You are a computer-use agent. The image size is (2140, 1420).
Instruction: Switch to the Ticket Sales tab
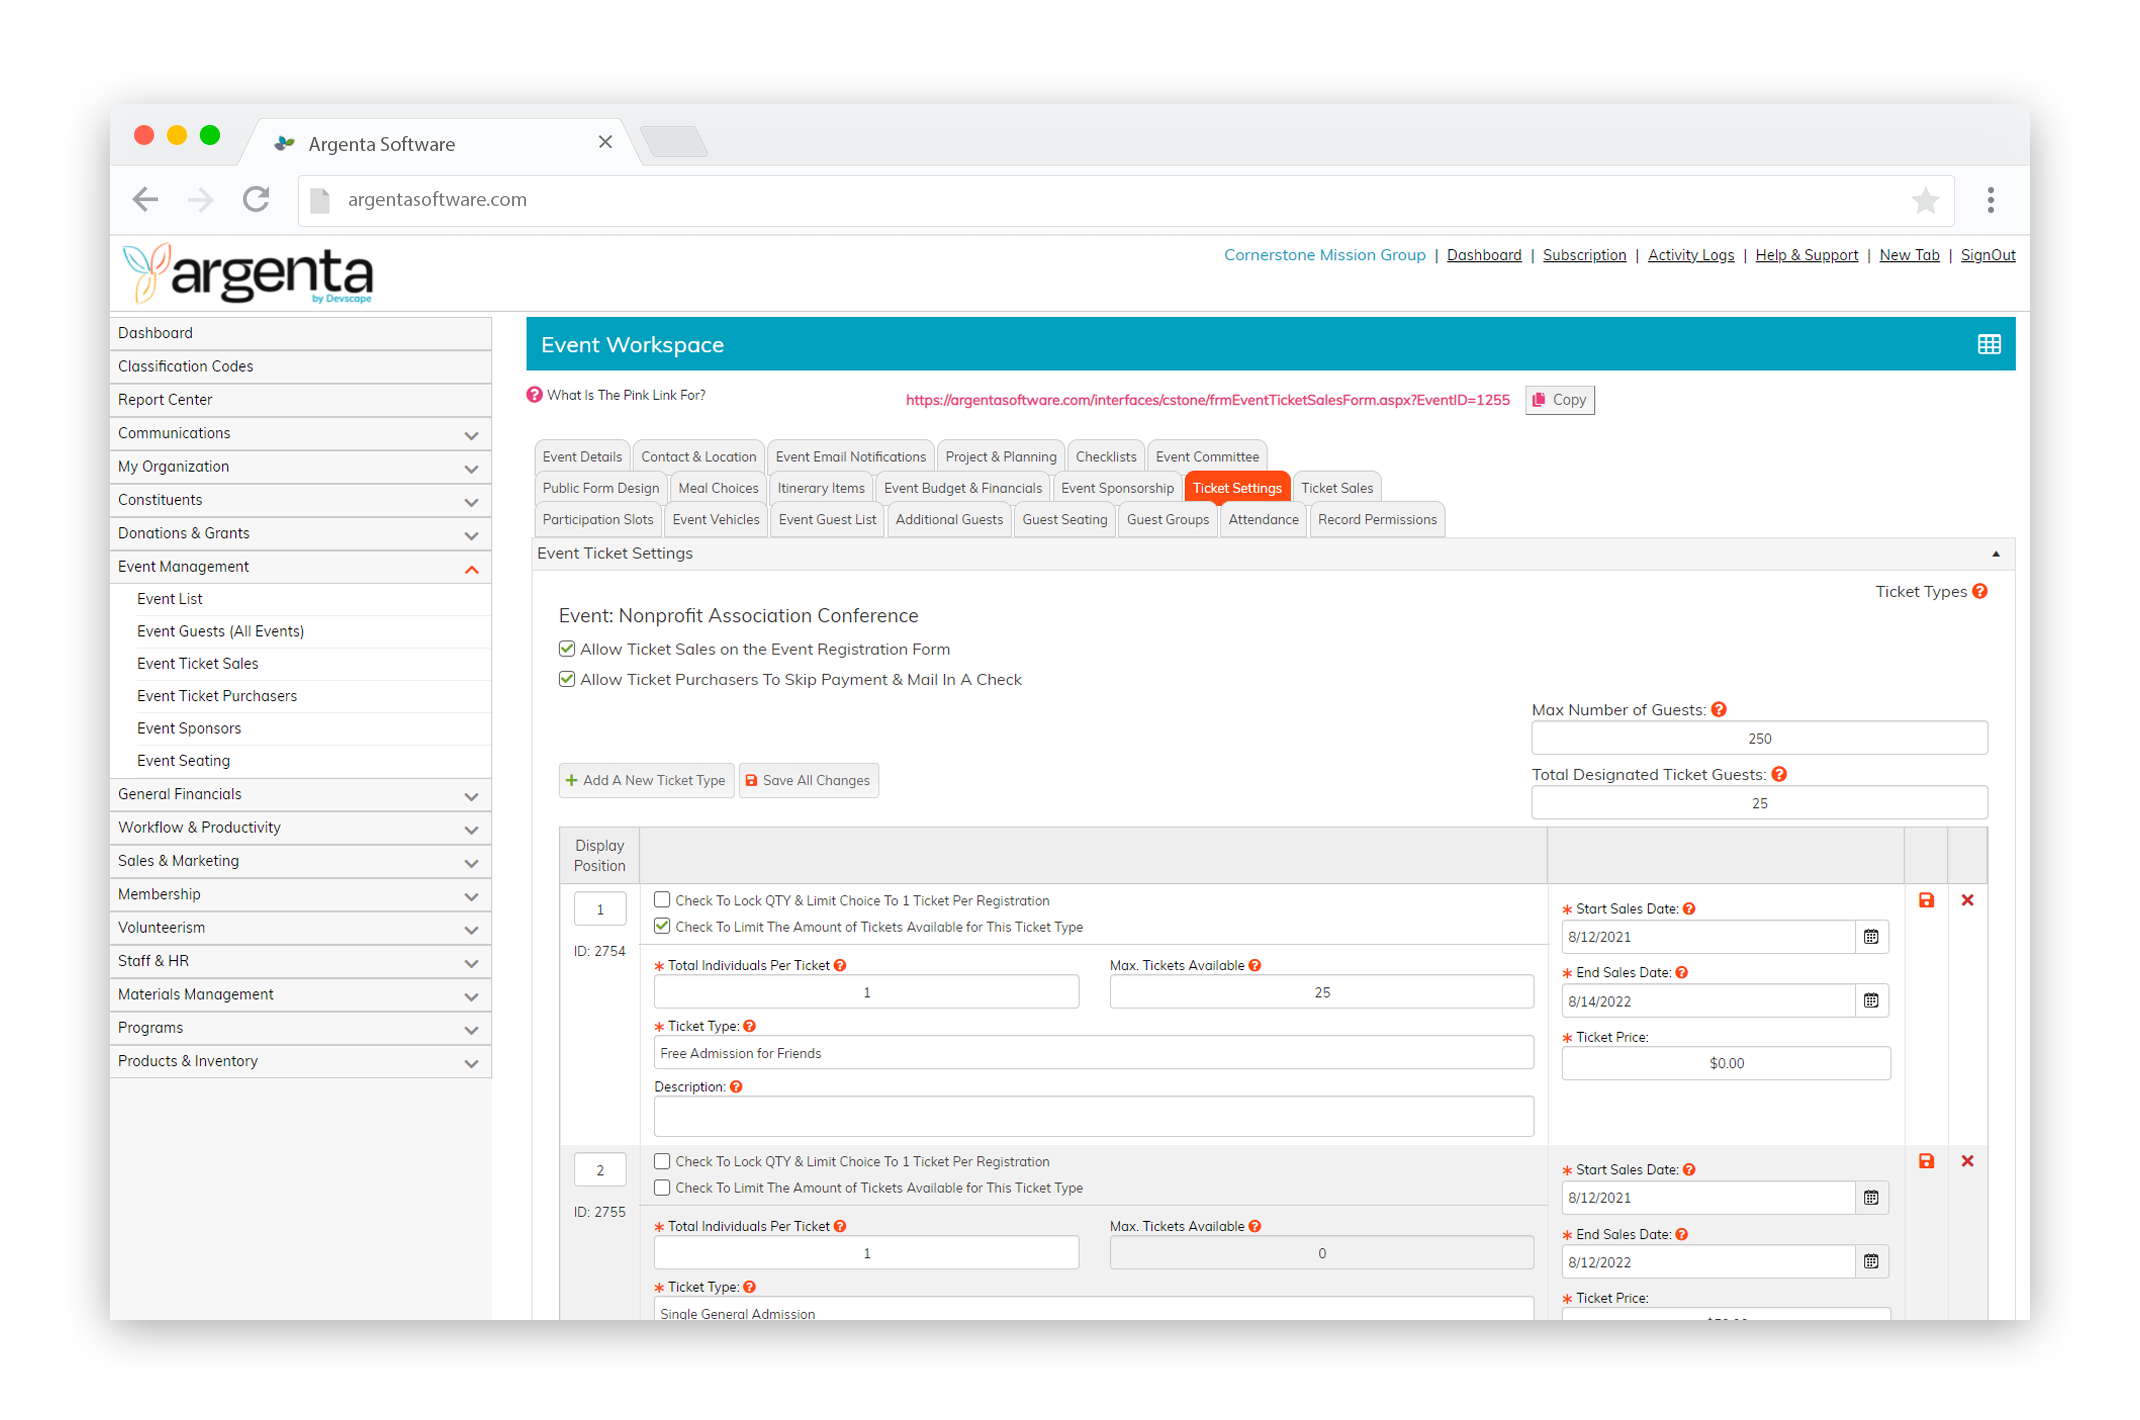point(1336,488)
